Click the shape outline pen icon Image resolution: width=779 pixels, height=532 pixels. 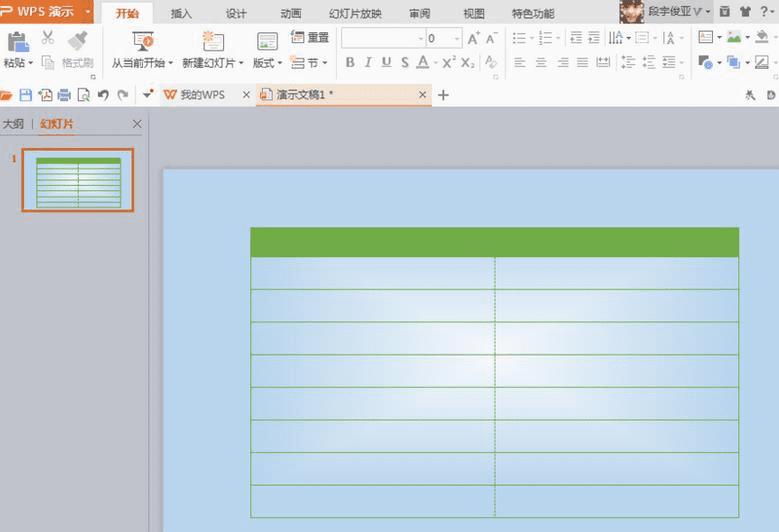point(762,63)
